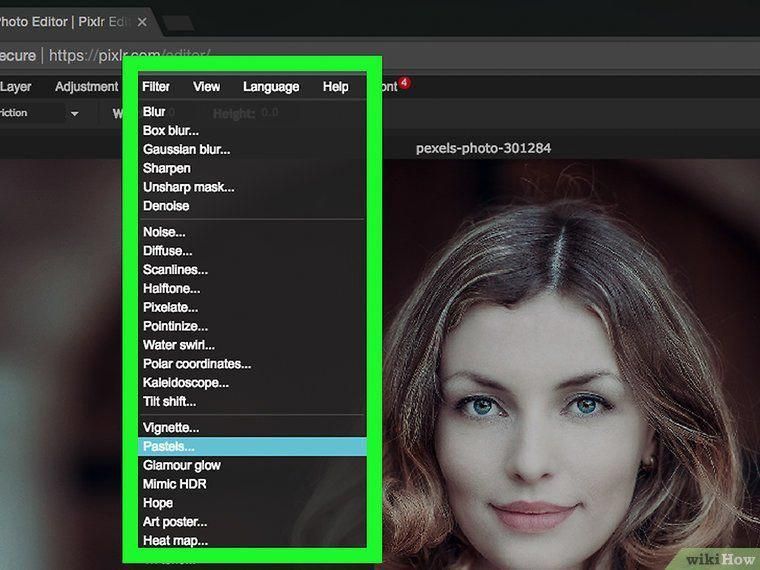Apply the Hope filter

coord(252,503)
